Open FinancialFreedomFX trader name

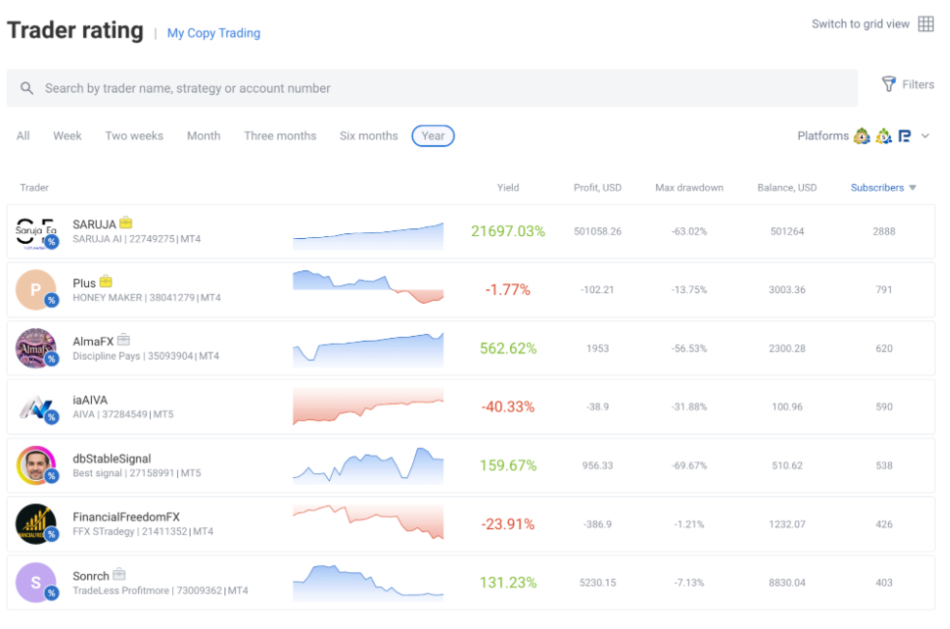(x=126, y=517)
